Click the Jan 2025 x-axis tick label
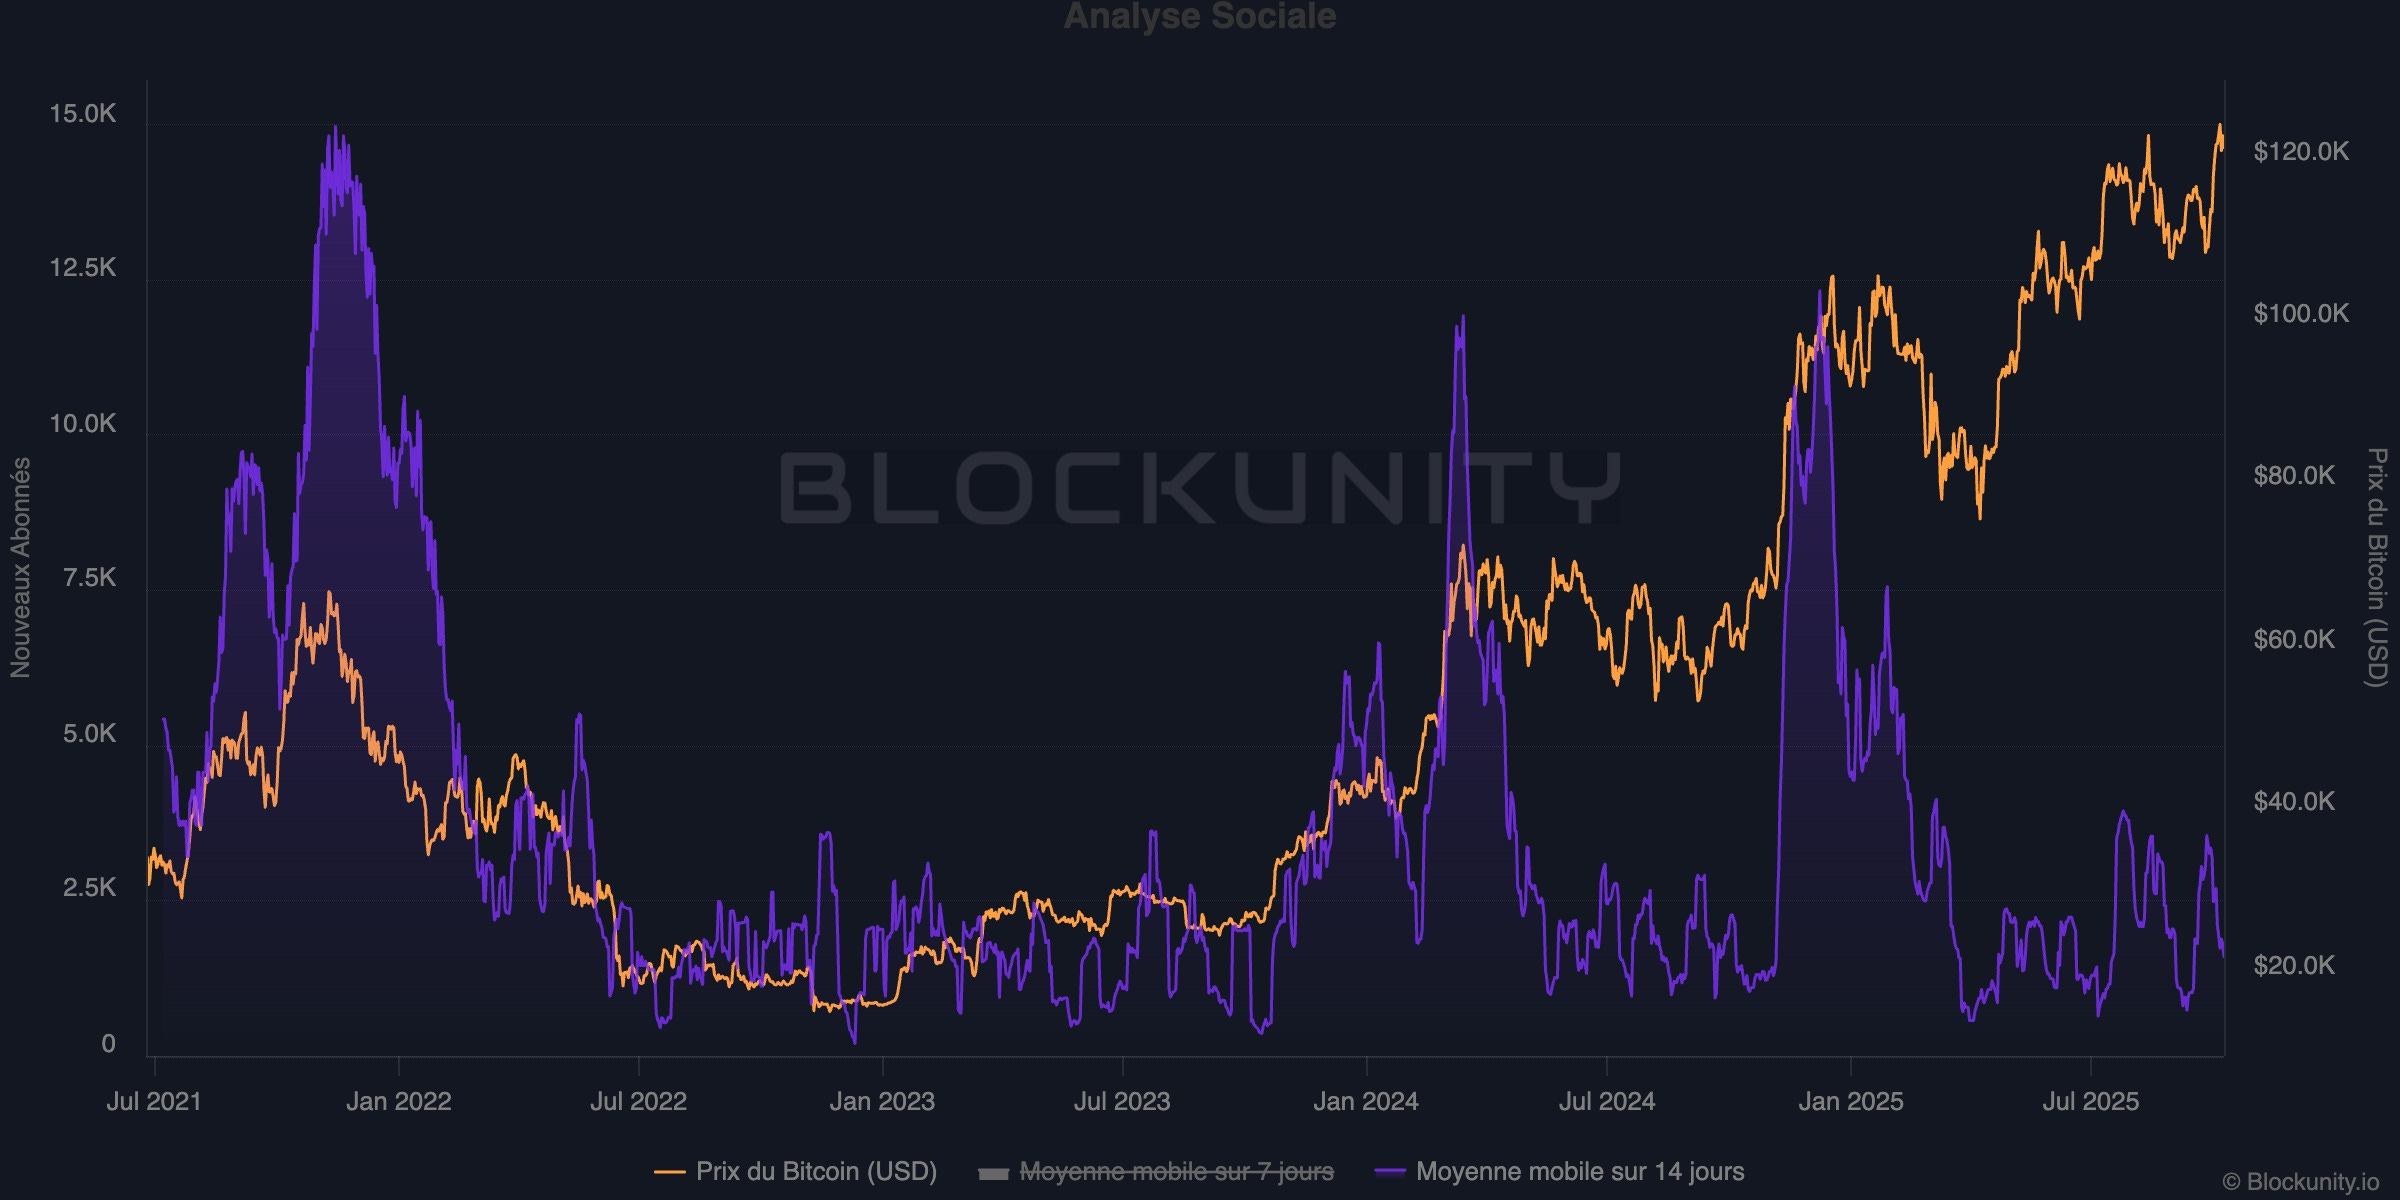The image size is (2400, 1200). [x=1850, y=1101]
